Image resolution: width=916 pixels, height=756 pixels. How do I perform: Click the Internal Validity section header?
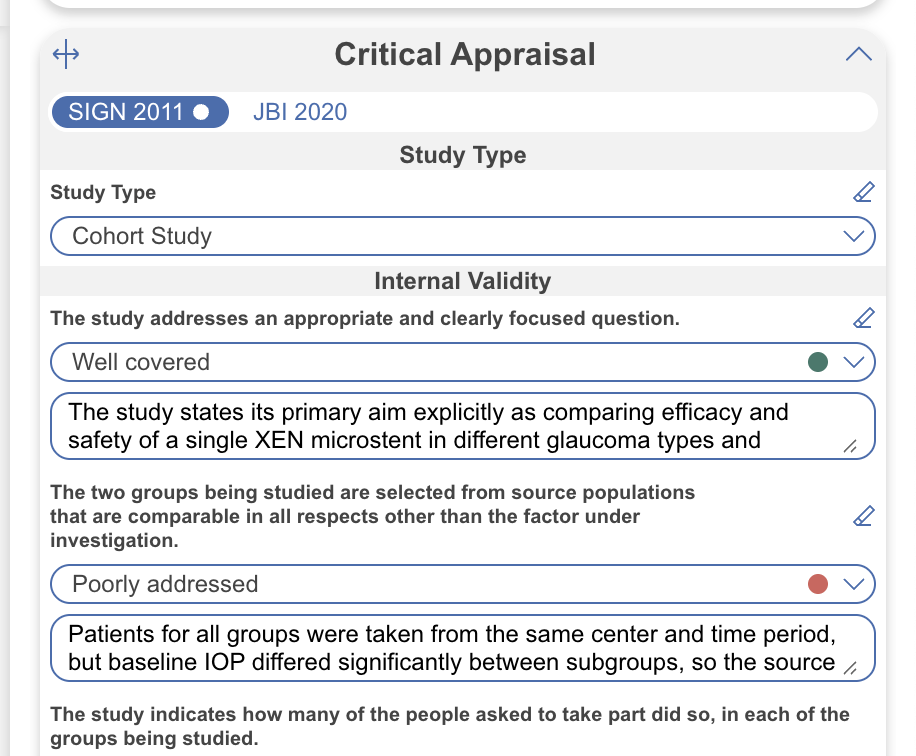(462, 281)
